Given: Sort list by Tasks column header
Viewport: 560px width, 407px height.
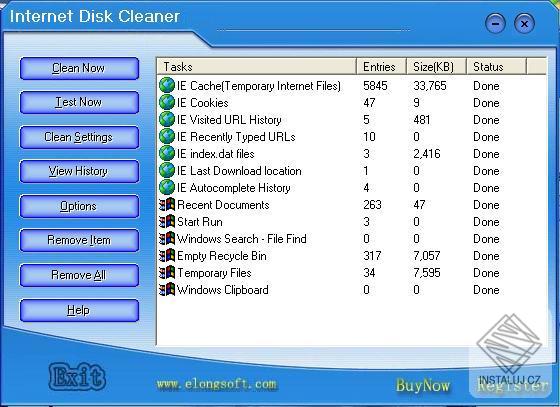Looking at the screenshot, I should (x=256, y=67).
